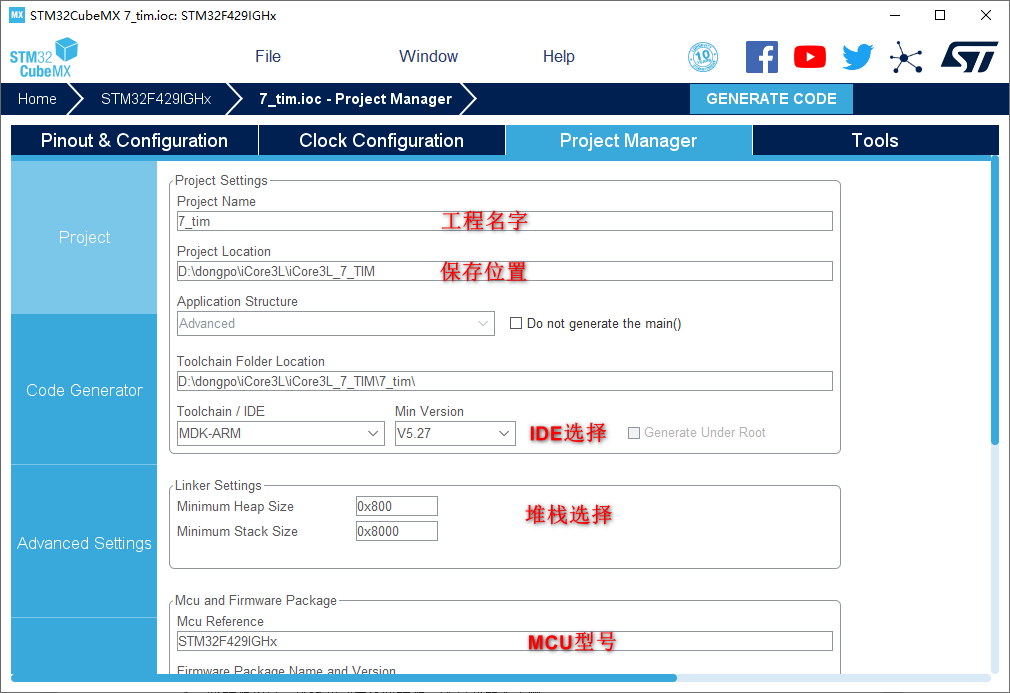
Task: Open the Facebook icon link
Action: click(x=762, y=57)
